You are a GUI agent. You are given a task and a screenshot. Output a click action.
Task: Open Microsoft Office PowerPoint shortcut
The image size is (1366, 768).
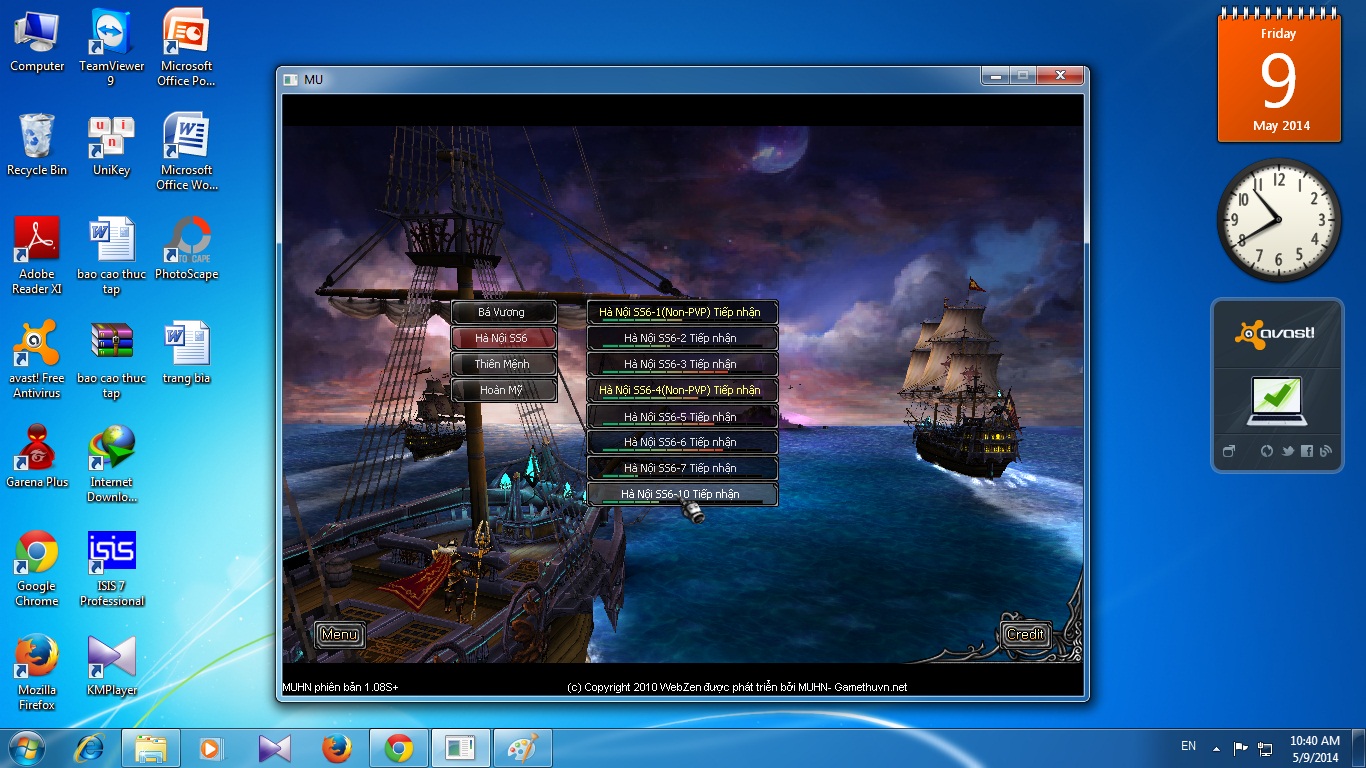pos(186,48)
